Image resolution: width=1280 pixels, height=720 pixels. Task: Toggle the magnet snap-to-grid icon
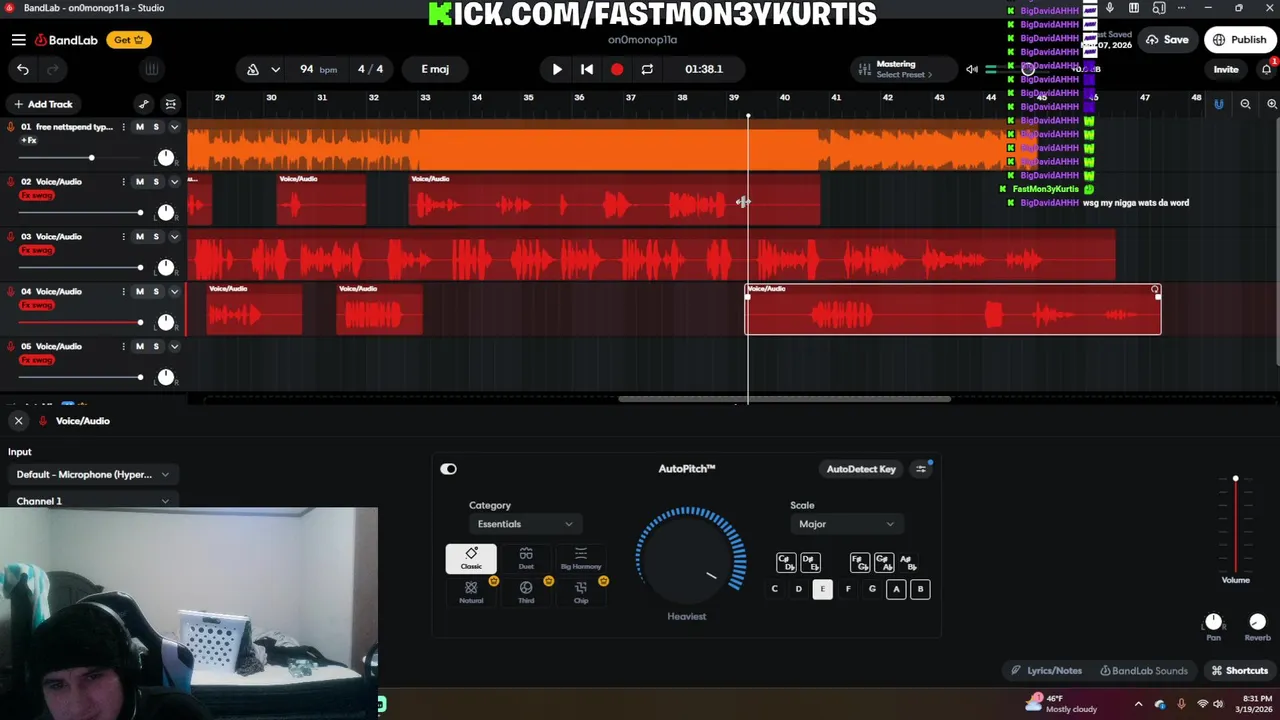tap(1218, 104)
